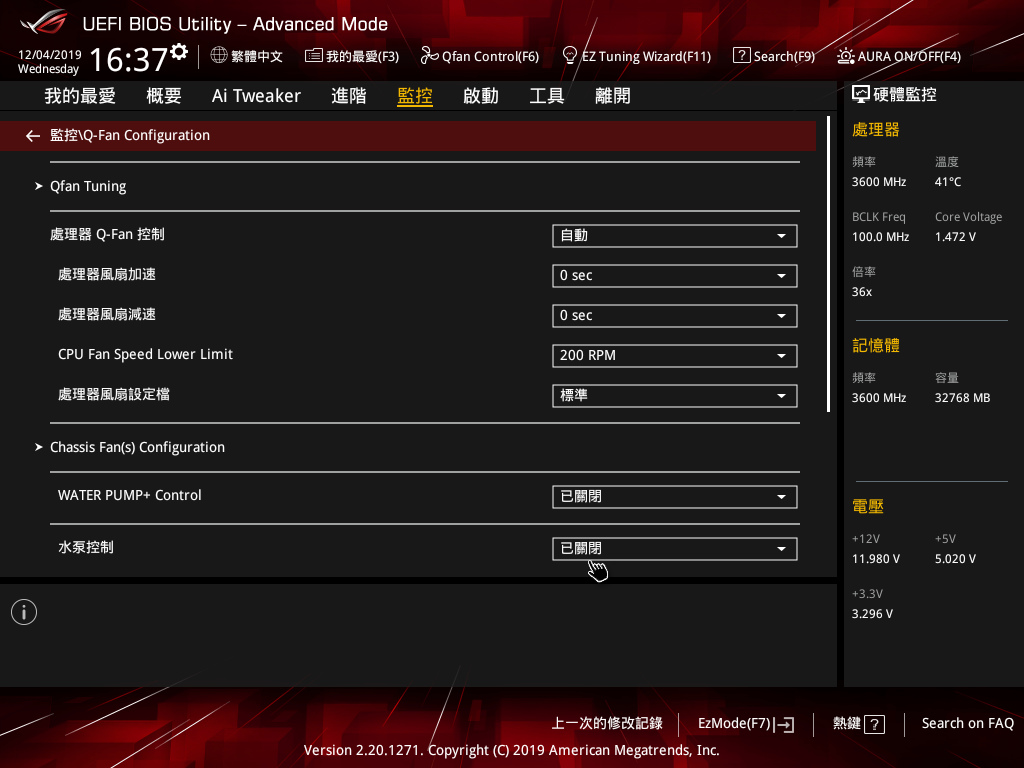Open 處理器風扇減速 dropdown showing 0 sec

tap(675, 316)
